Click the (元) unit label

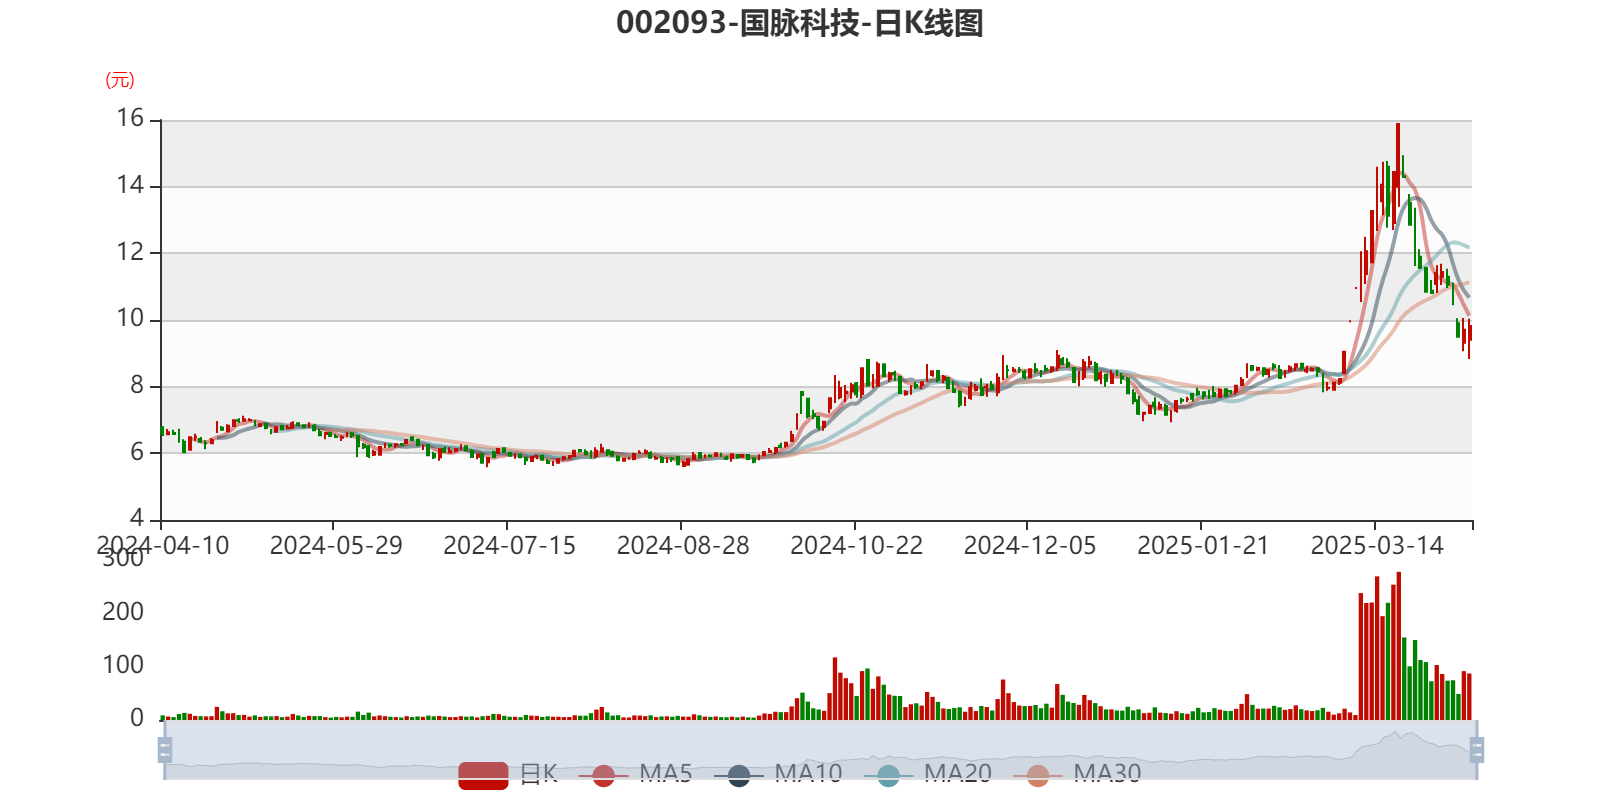120,80
